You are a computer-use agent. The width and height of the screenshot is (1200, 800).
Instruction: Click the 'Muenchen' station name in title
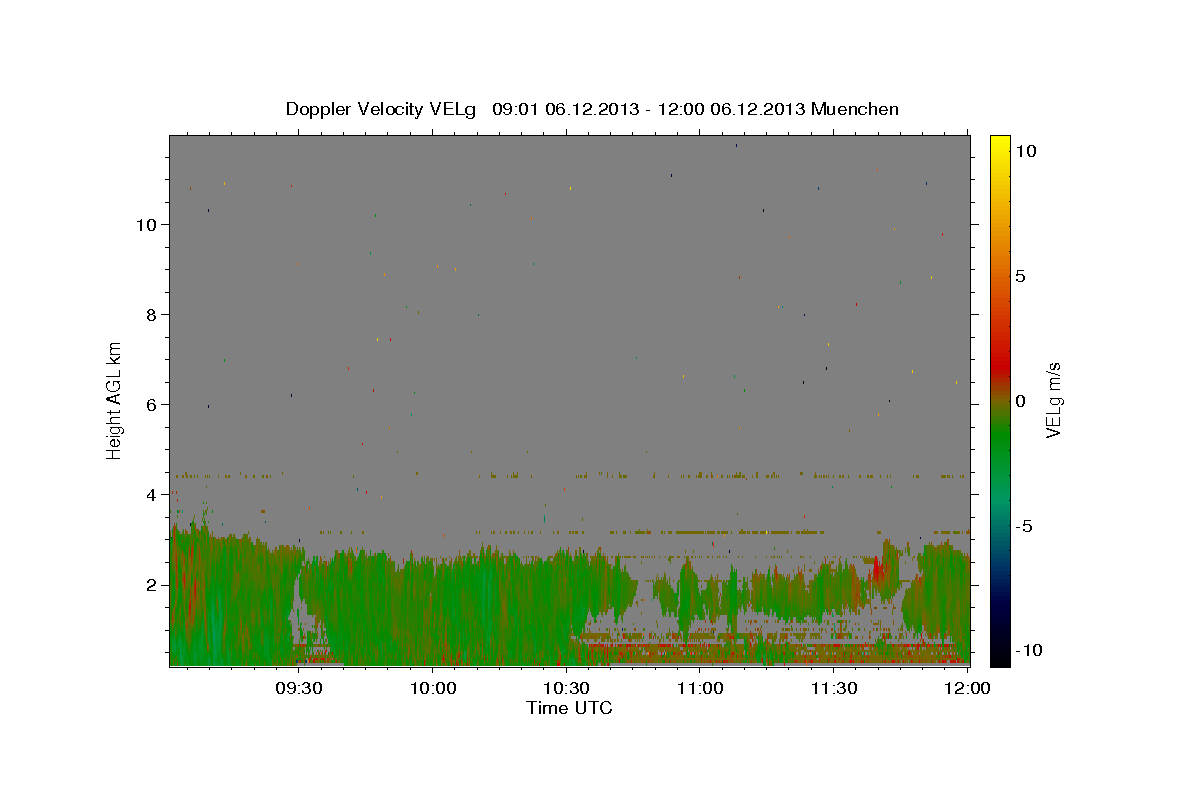tap(855, 109)
